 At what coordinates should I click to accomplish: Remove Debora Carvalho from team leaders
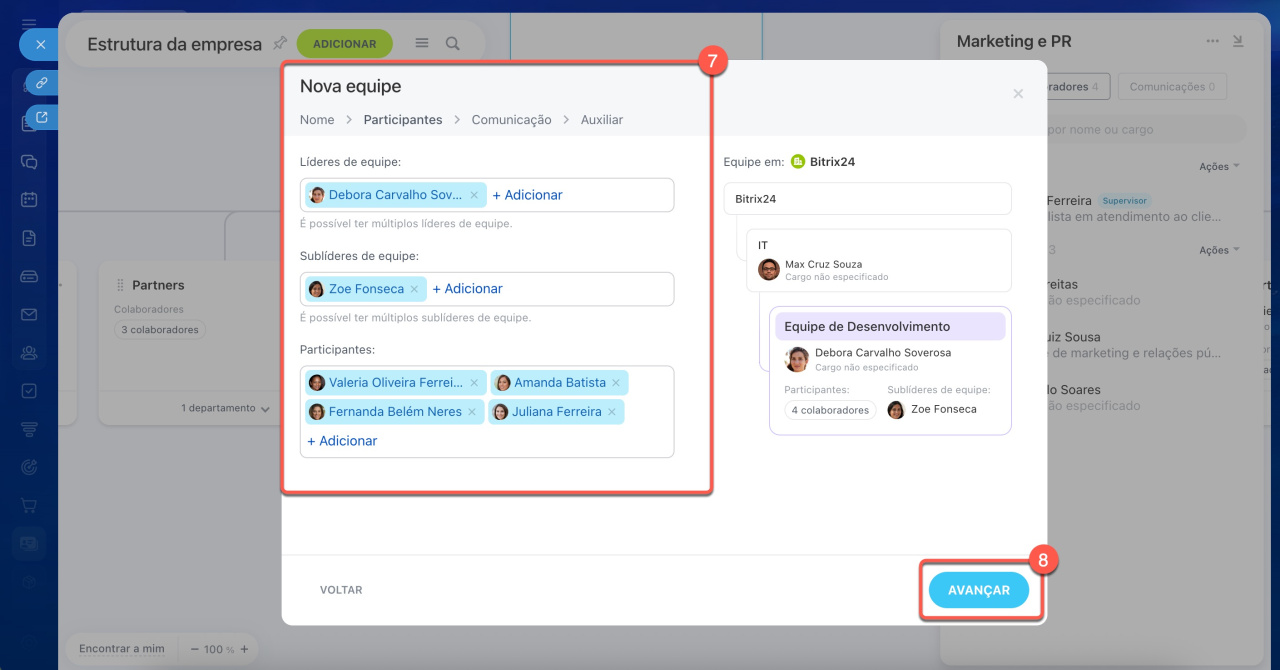click(x=475, y=195)
